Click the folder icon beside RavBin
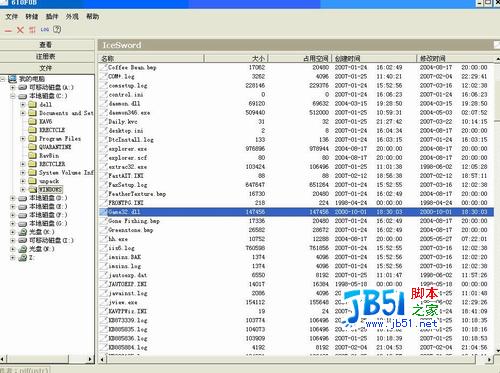This screenshot has height=373, width=500. point(32,155)
